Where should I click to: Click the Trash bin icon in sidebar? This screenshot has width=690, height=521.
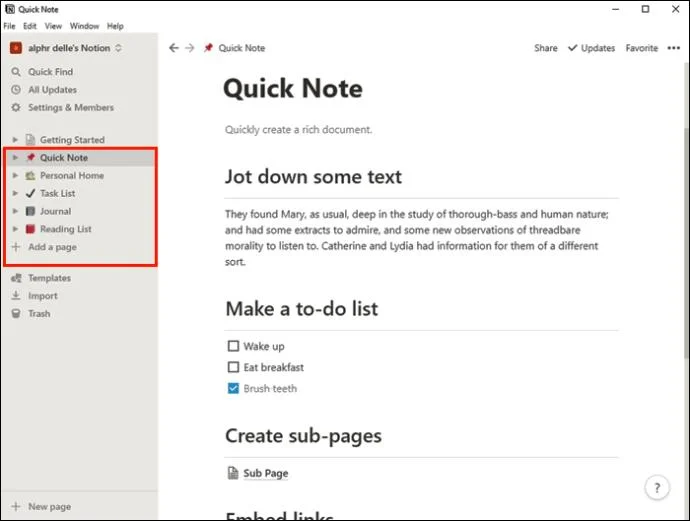(16, 314)
